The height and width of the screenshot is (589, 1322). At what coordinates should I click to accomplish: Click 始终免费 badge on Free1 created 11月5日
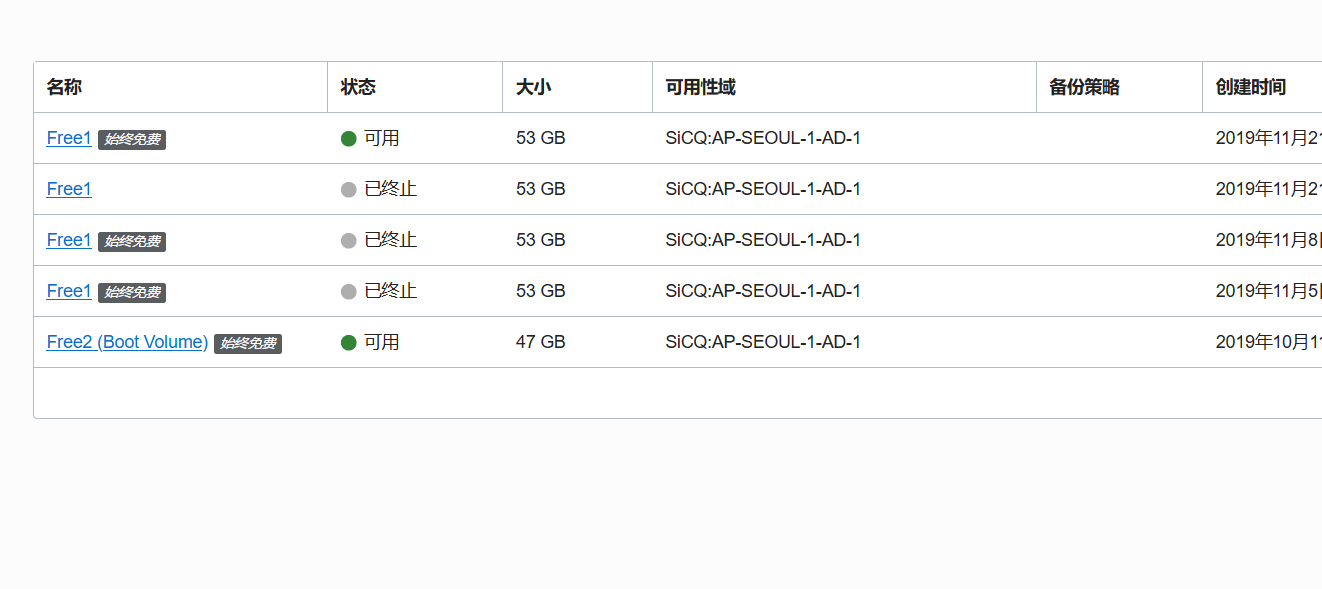(x=132, y=293)
